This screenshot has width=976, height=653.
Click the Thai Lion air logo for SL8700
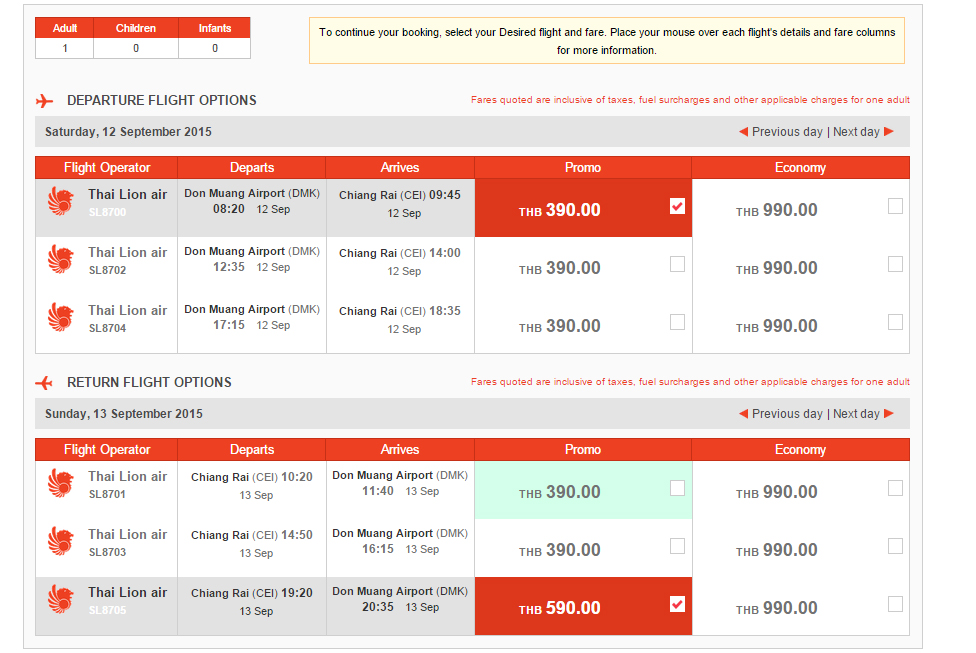coord(61,202)
